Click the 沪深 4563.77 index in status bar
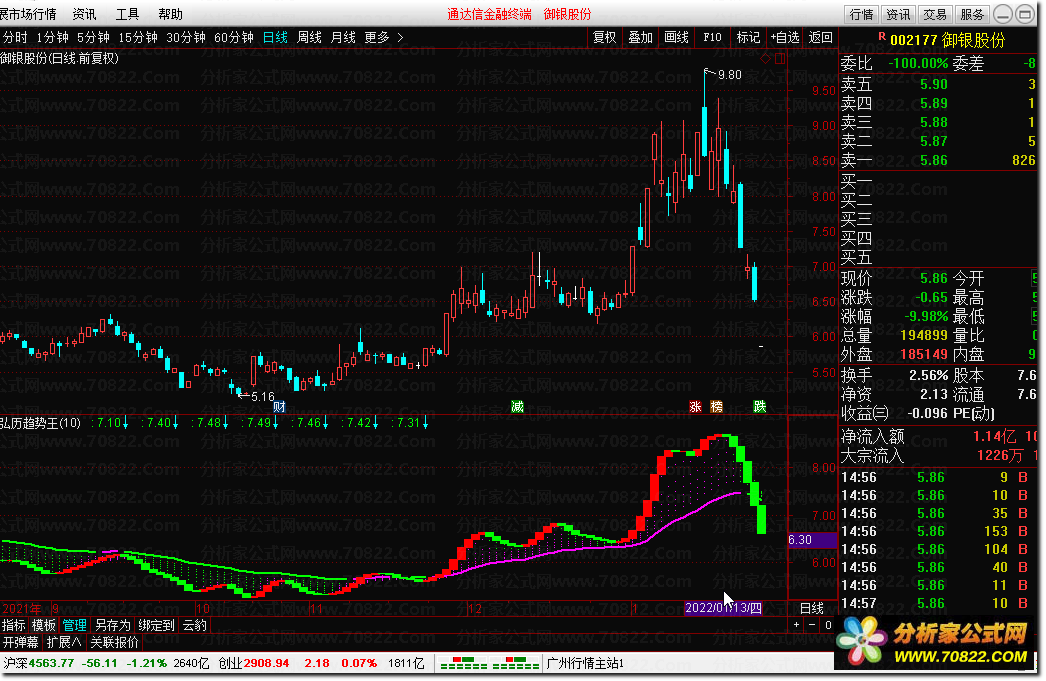1046x681 pixels. click(x=39, y=663)
